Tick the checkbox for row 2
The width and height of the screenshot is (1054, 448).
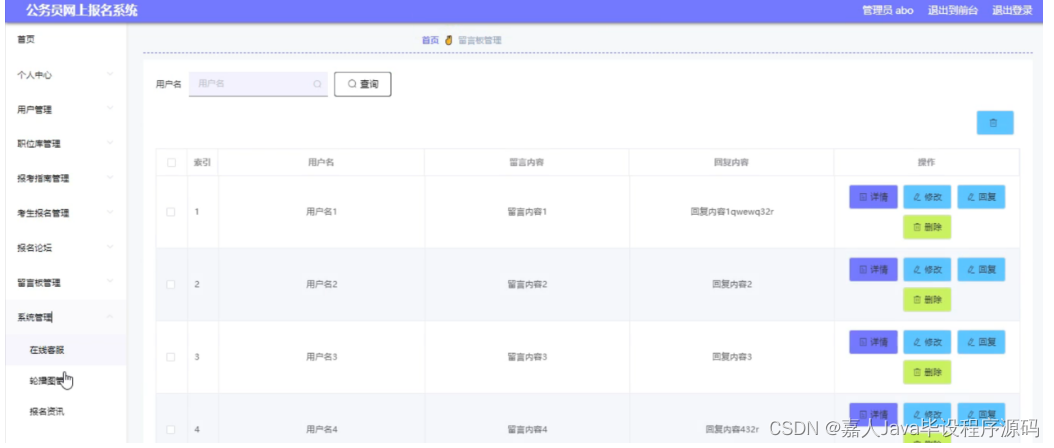pyautogui.click(x=171, y=285)
